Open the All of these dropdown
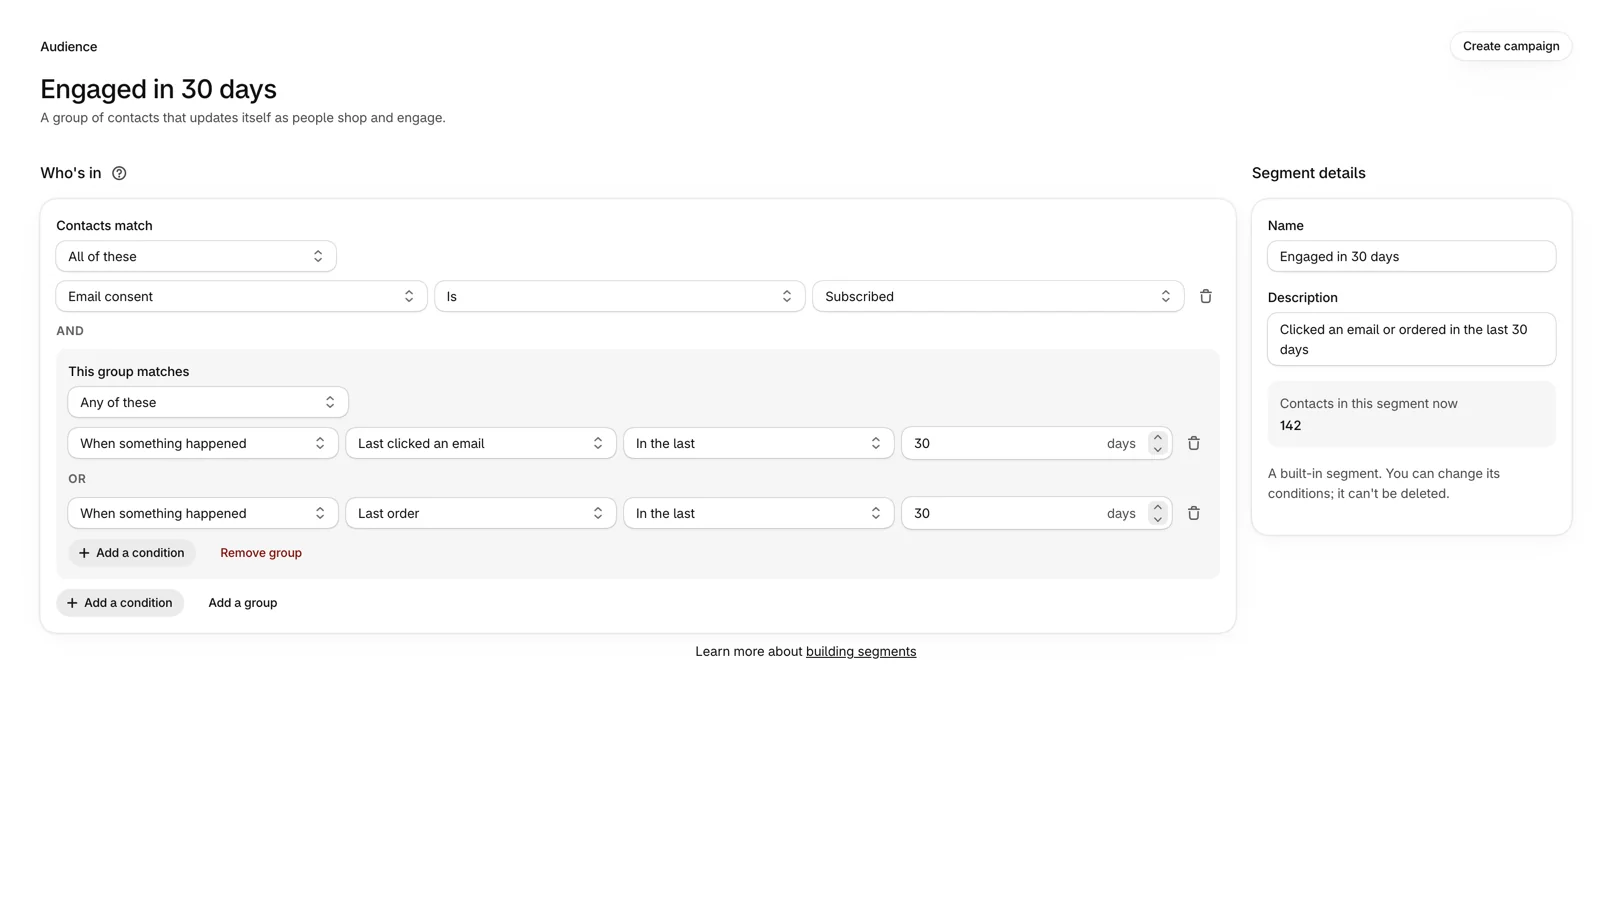Viewport: 1600px width, 900px height. pos(196,256)
